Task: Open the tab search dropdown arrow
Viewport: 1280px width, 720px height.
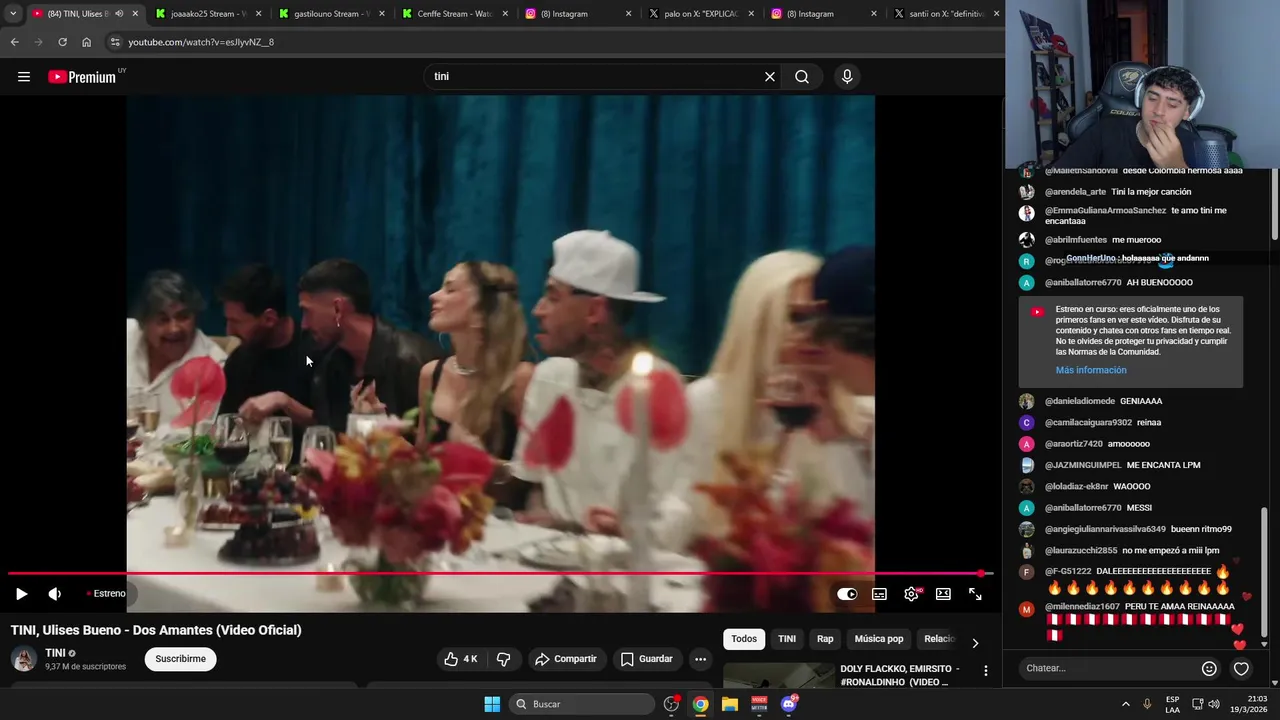Action: 12,14
